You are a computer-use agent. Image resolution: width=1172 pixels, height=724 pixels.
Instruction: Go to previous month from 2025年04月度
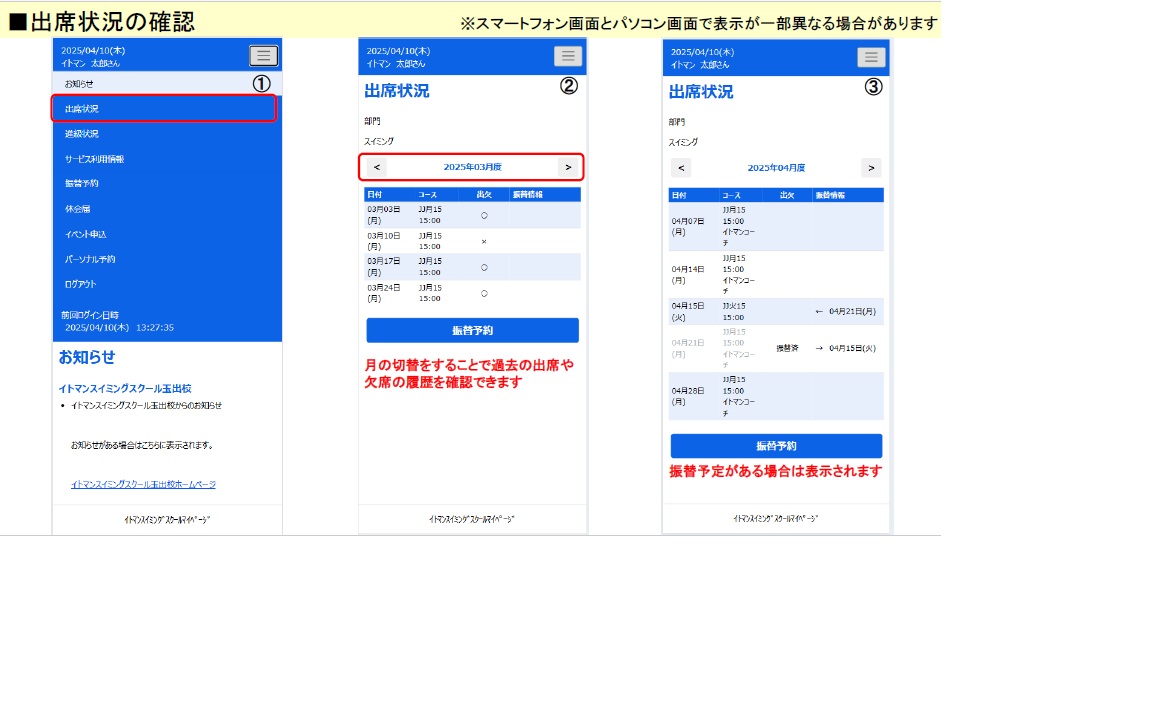[x=681, y=168]
